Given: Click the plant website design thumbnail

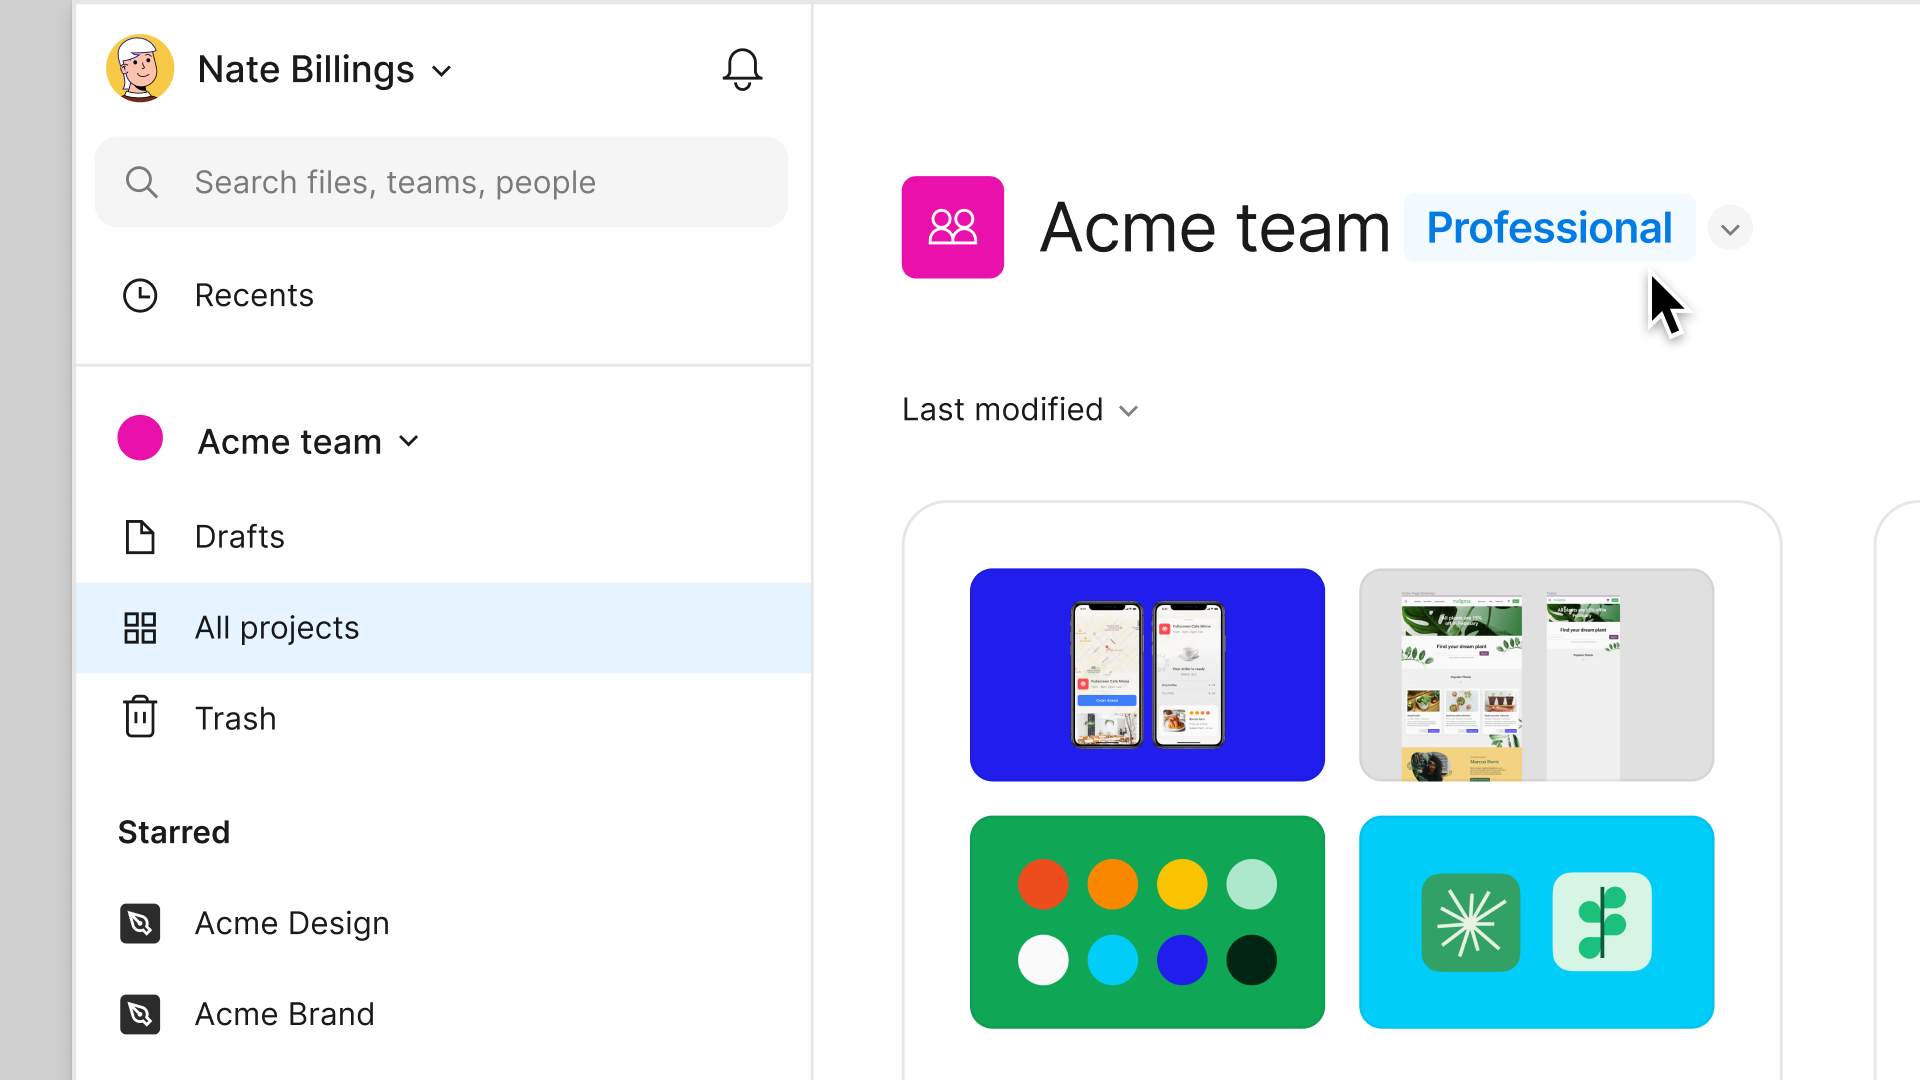Looking at the screenshot, I should point(1536,674).
